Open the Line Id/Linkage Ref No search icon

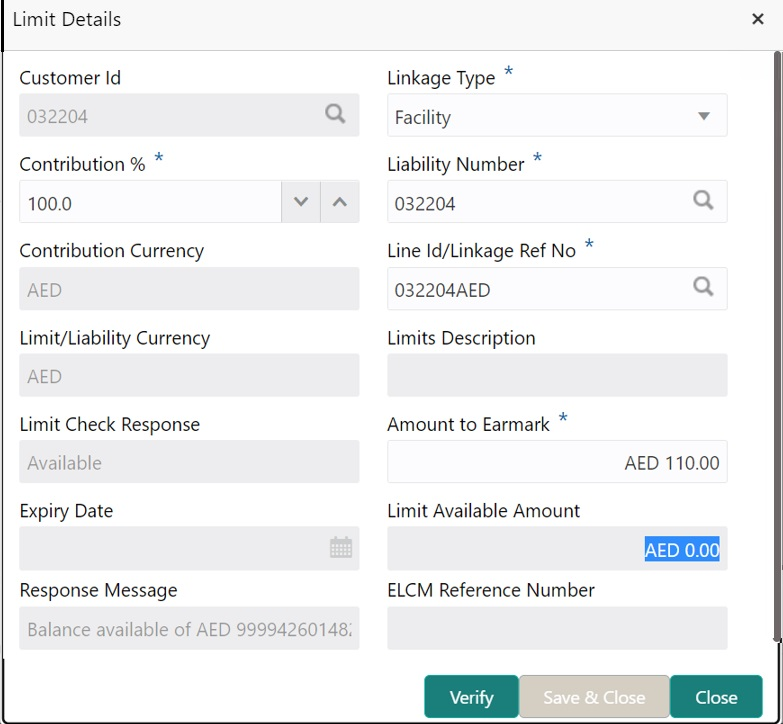[x=703, y=287]
